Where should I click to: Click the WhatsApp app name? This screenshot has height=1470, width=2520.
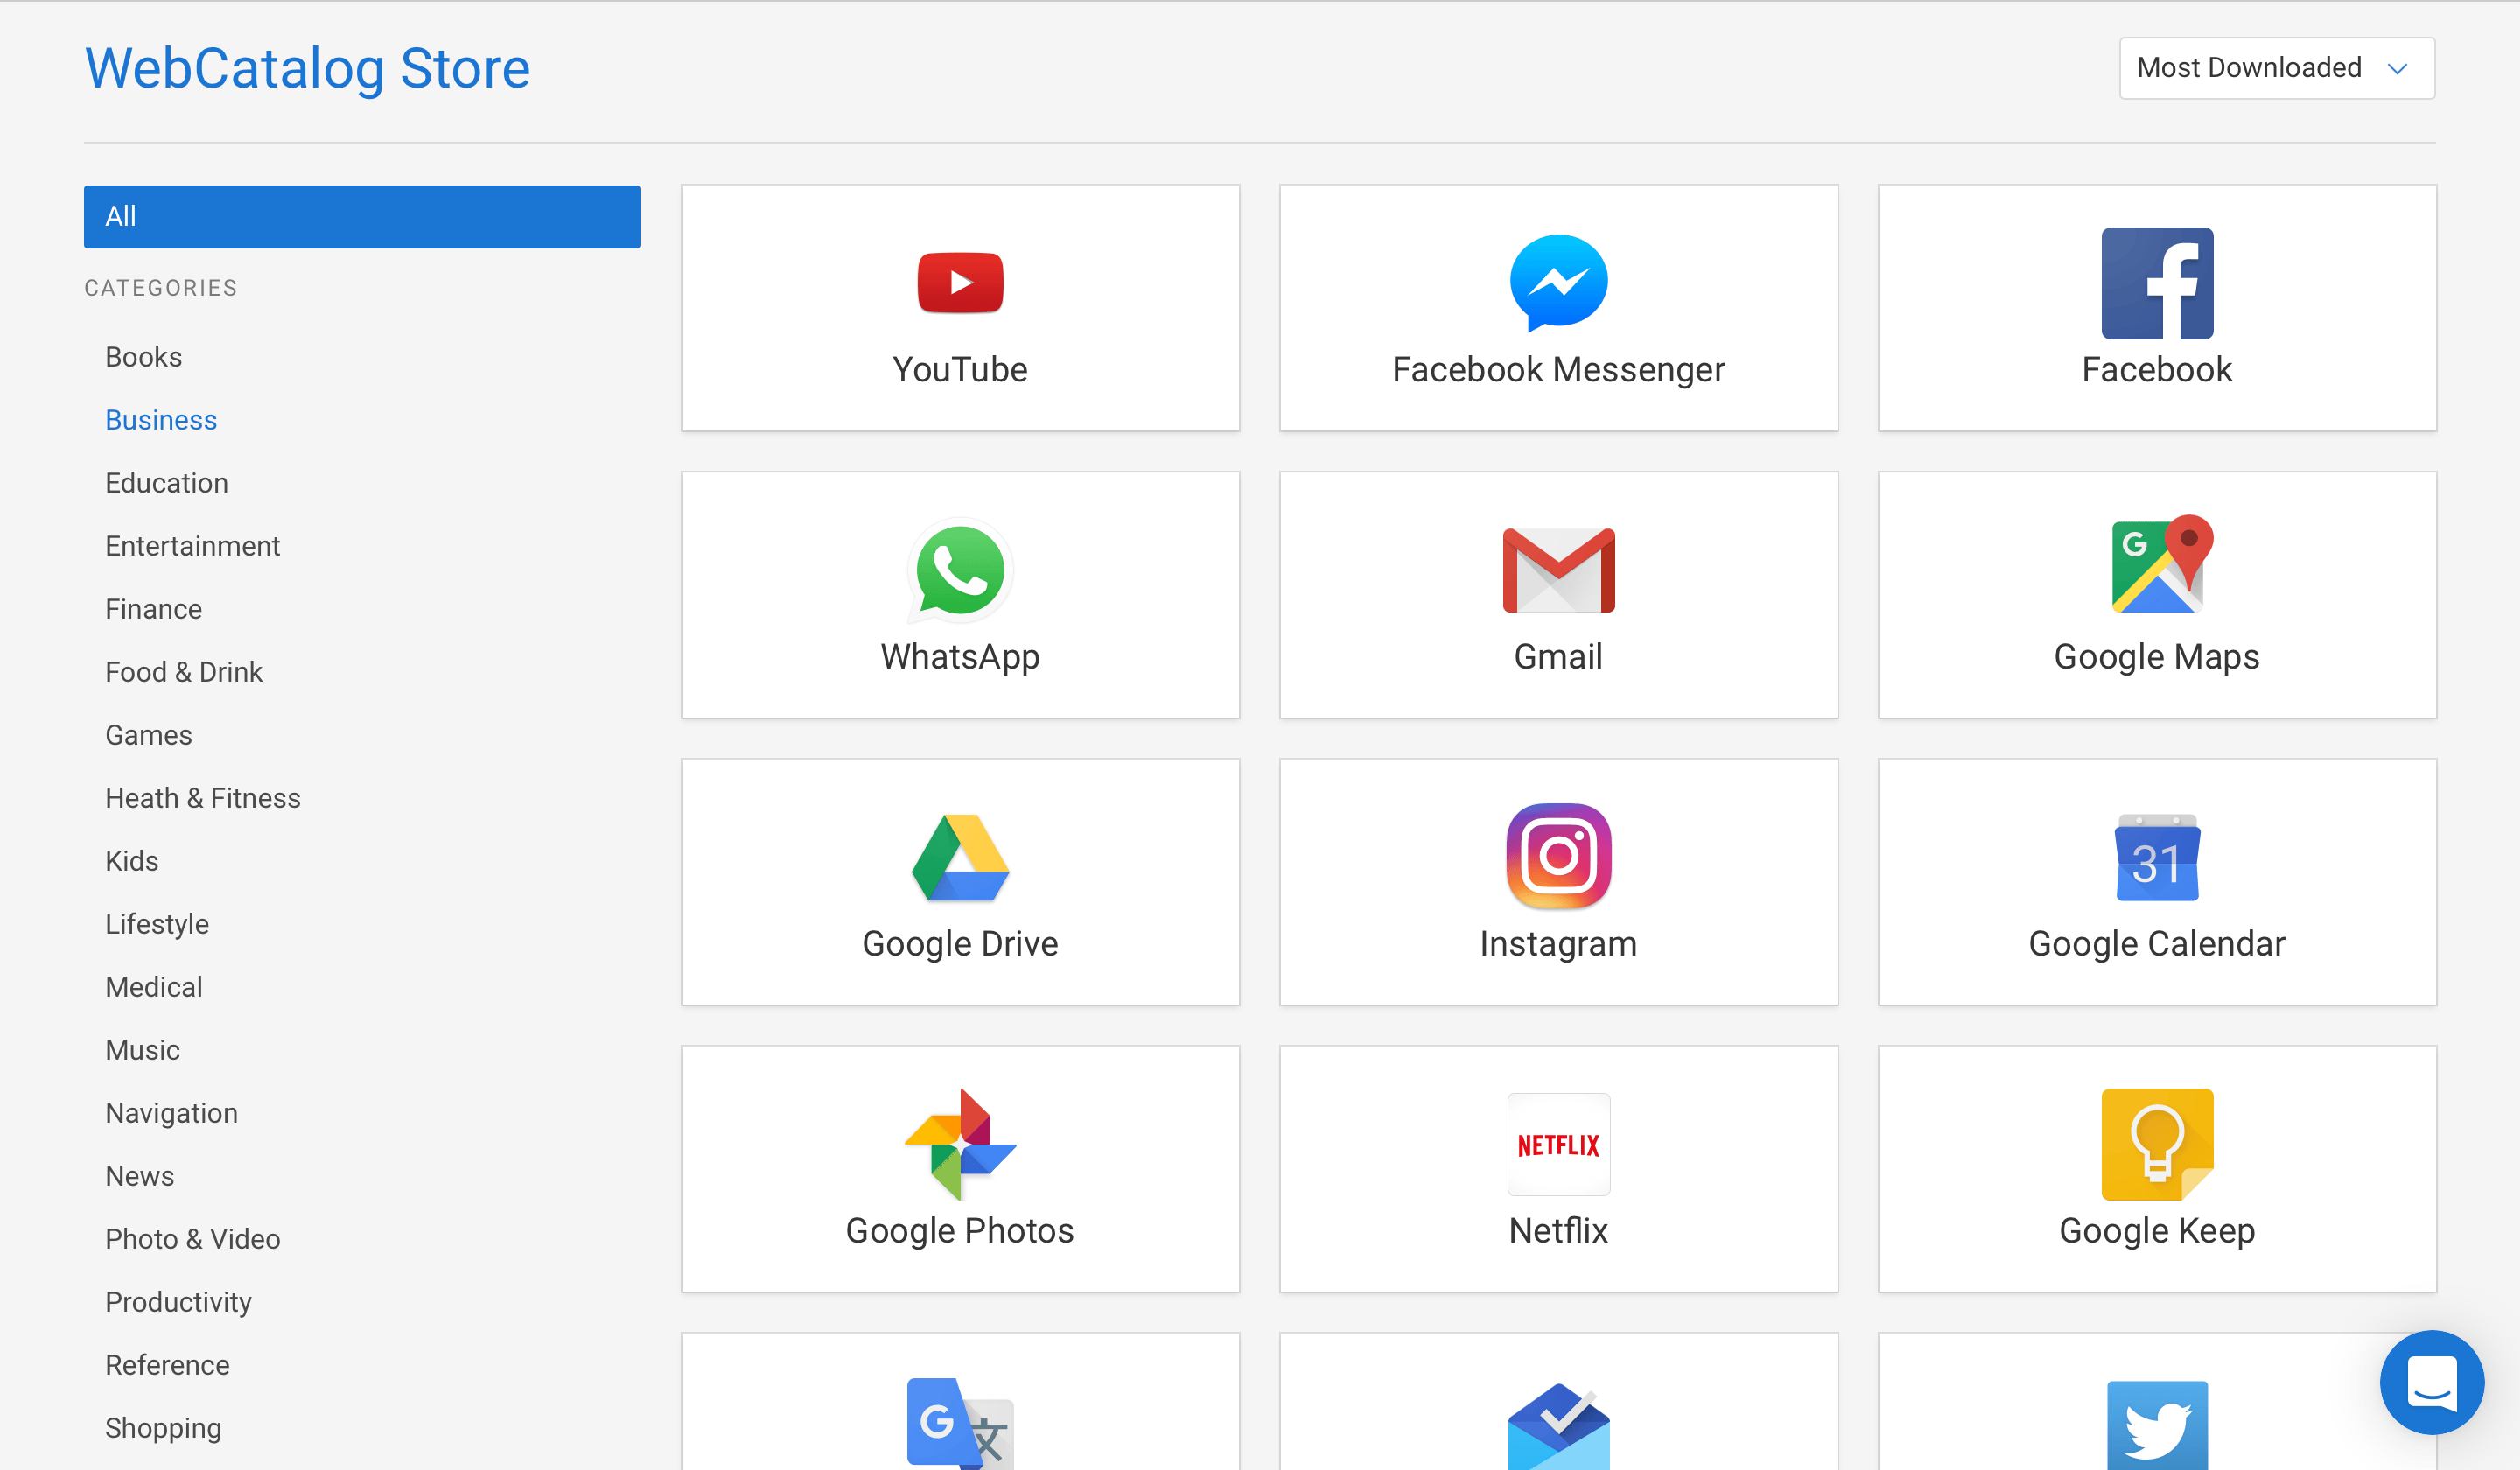coord(960,657)
